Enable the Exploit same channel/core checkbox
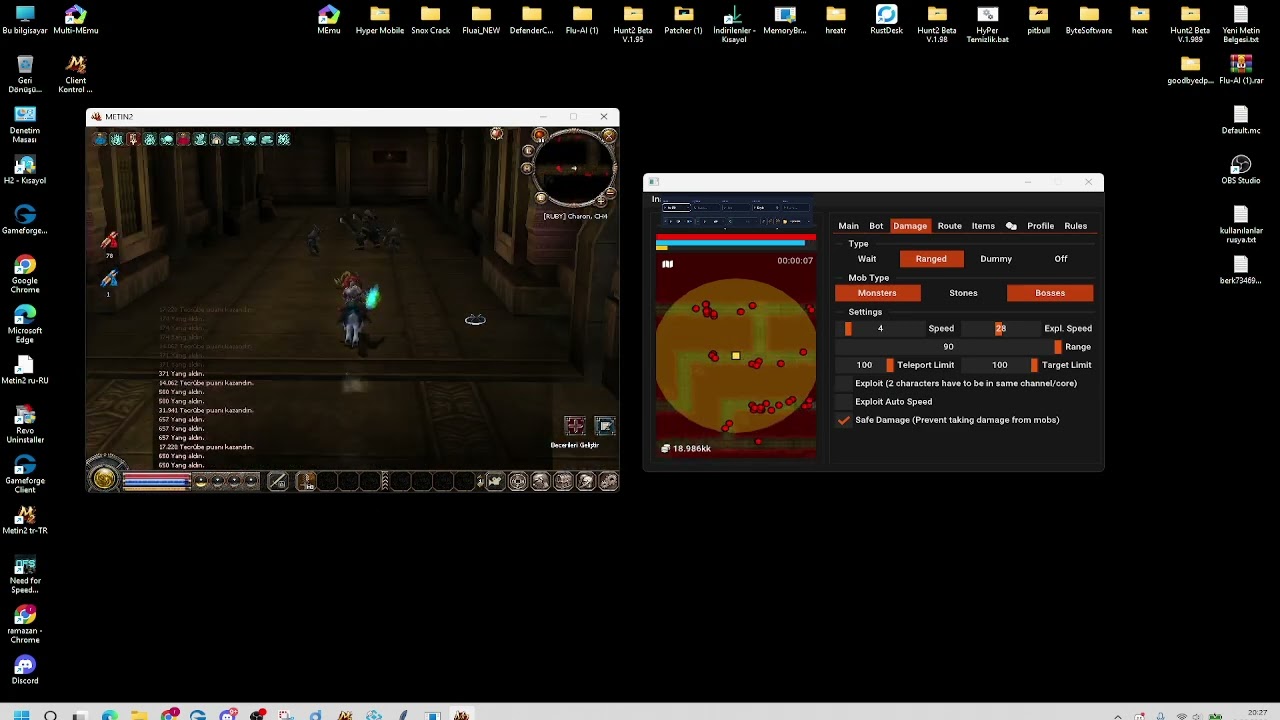The width and height of the screenshot is (1280, 720). coord(845,384)
